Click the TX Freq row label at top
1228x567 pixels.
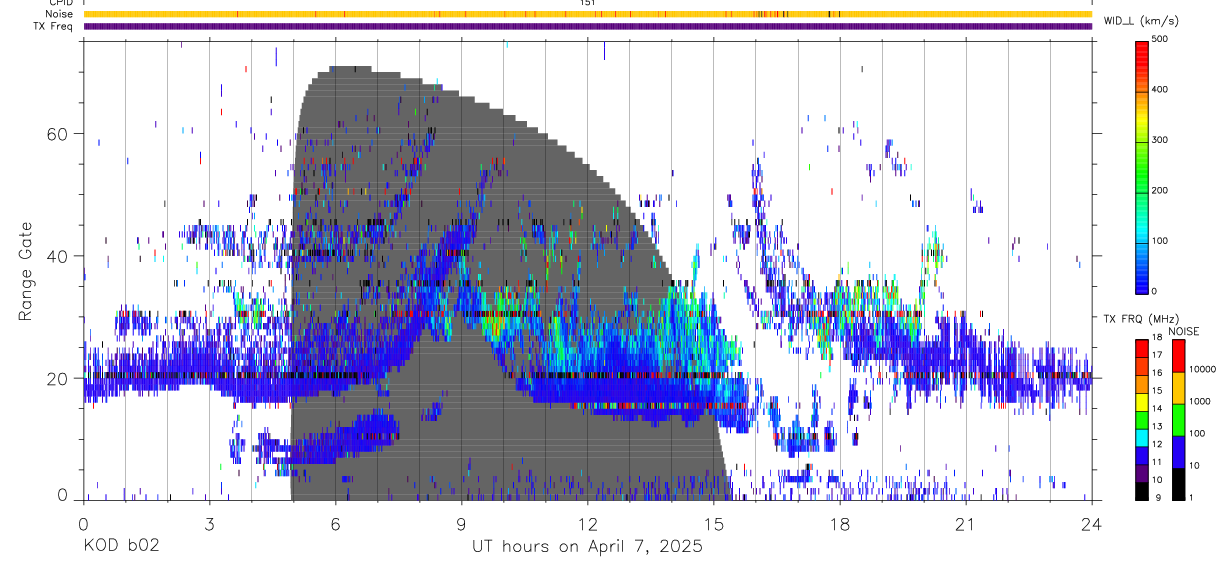pos(53,26)
